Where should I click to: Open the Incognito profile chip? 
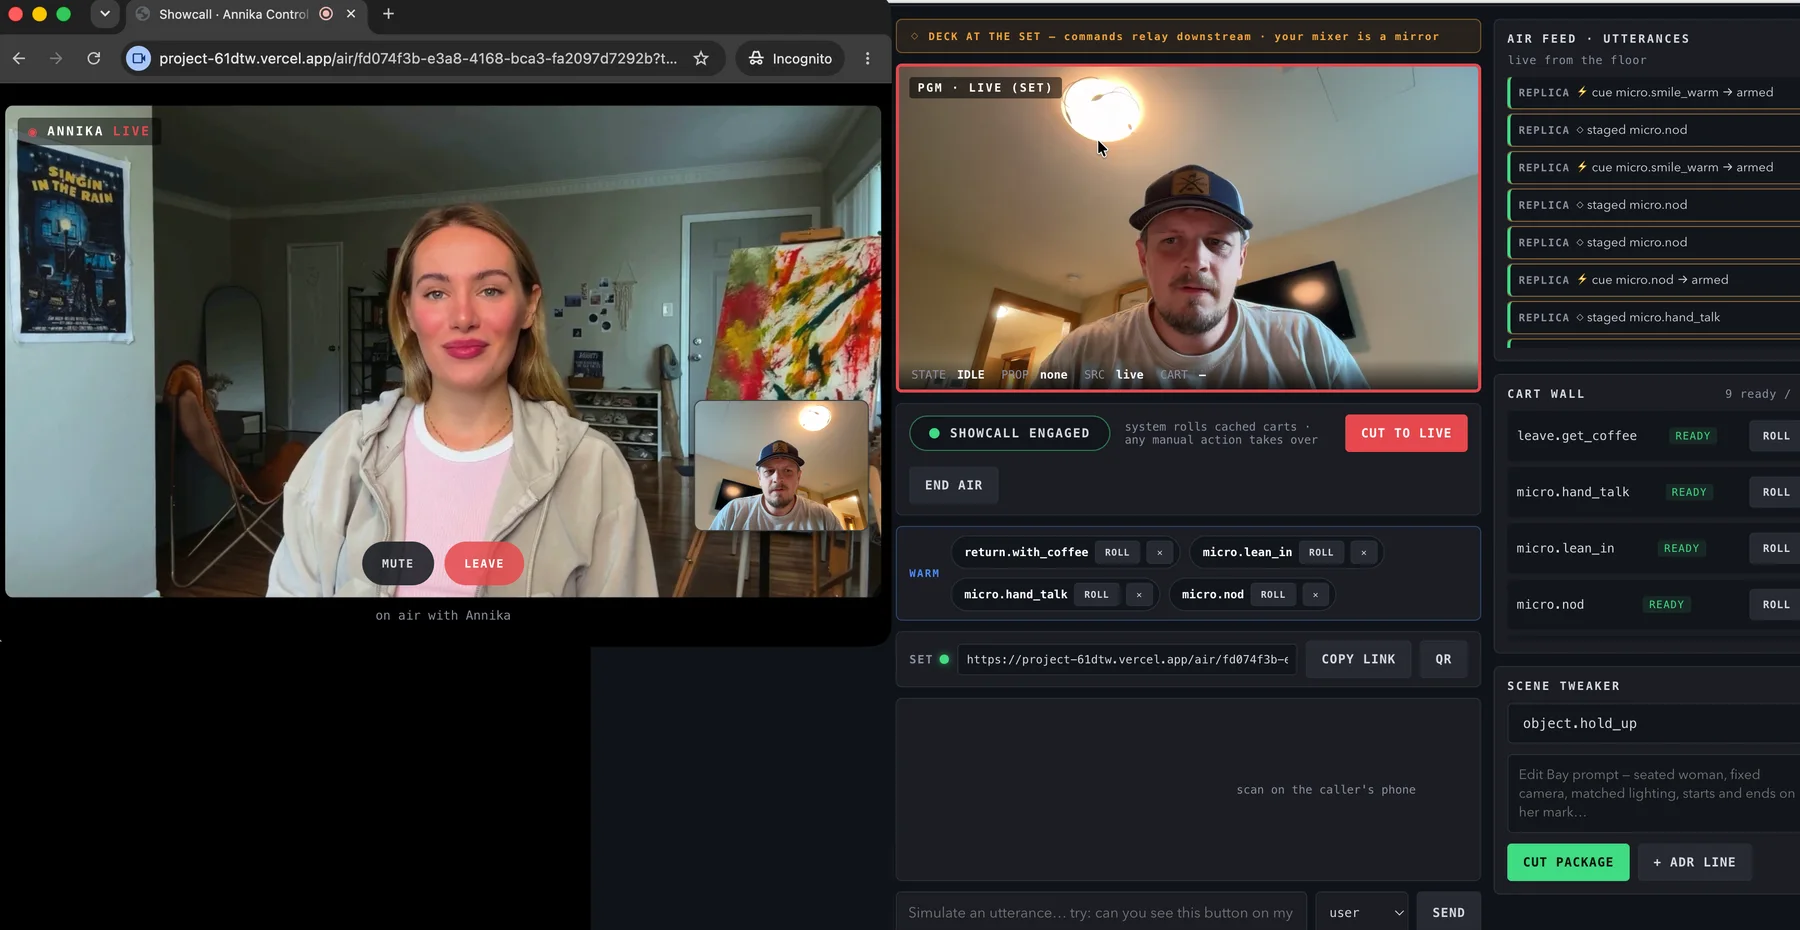pyautogui.click(x=790, y=58)
